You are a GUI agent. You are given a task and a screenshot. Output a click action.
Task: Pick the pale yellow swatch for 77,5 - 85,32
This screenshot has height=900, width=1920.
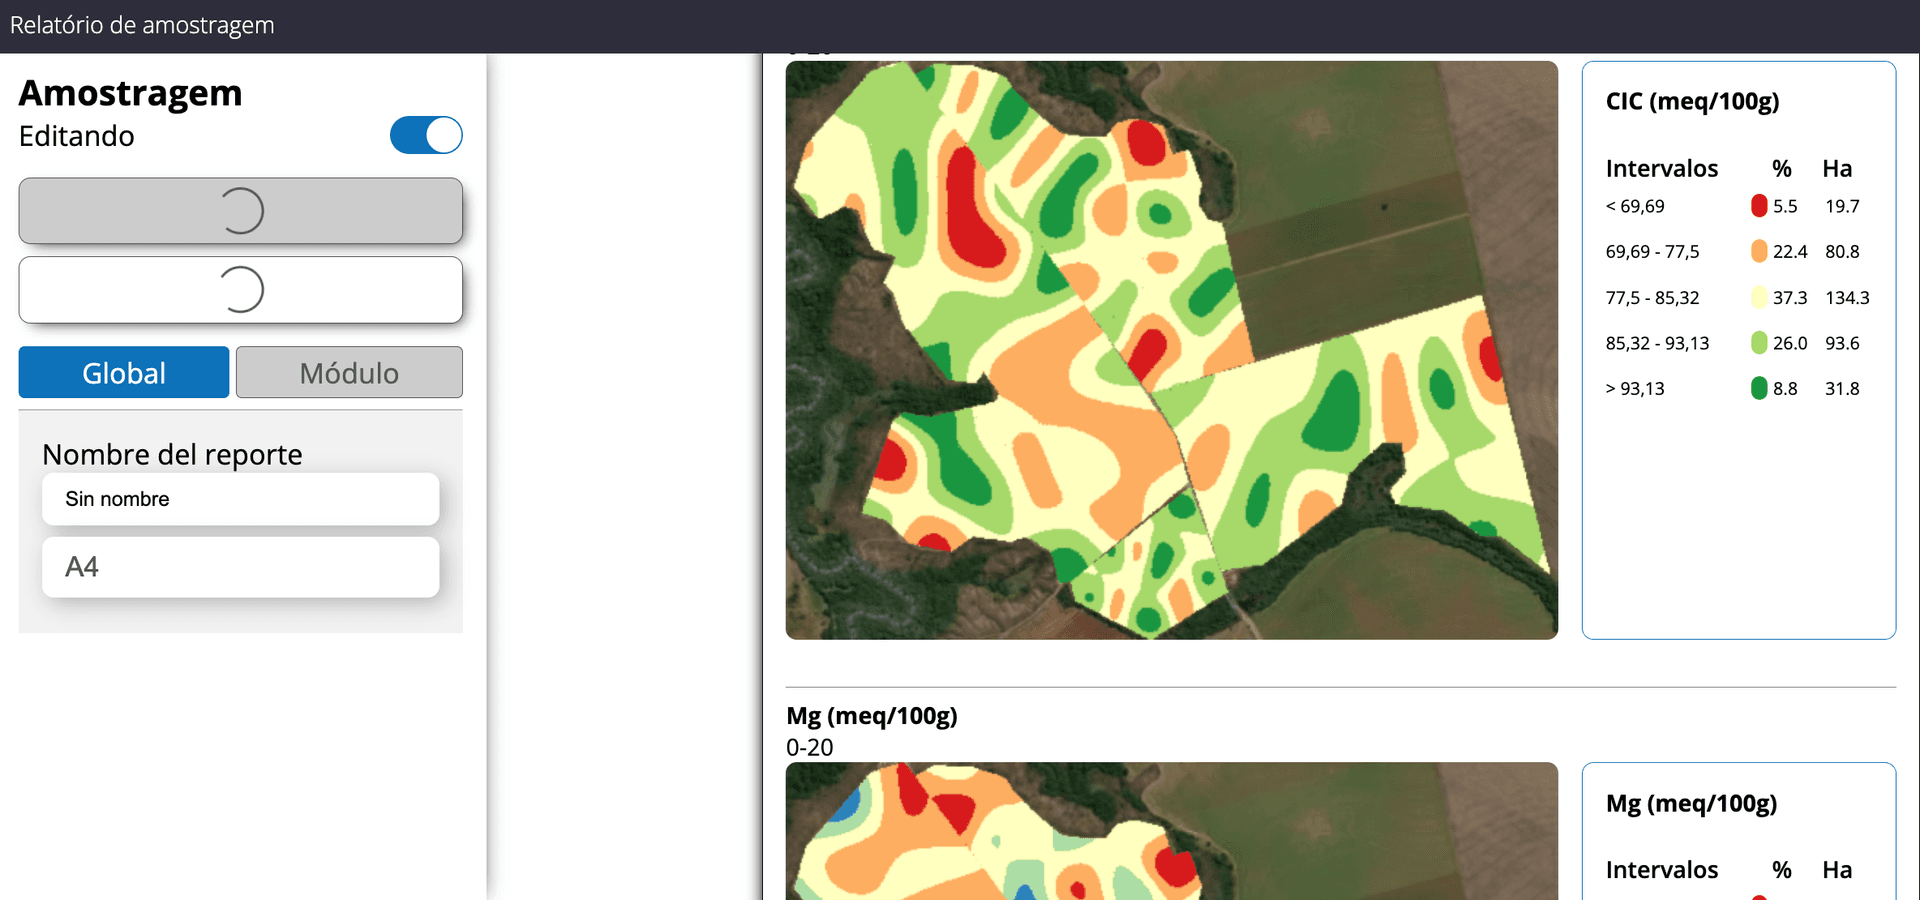(x=1759, y=298)
